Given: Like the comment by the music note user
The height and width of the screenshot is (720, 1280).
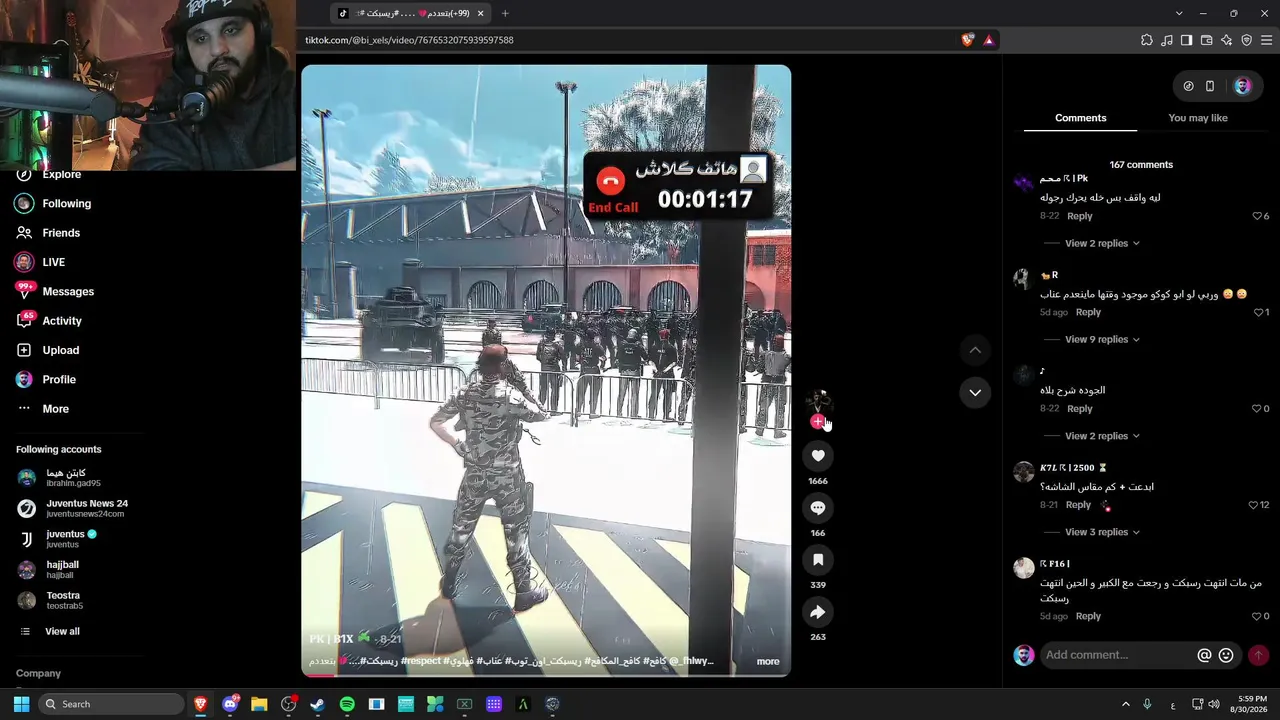Looking at the screenshot, I should tap(1257, 408).
